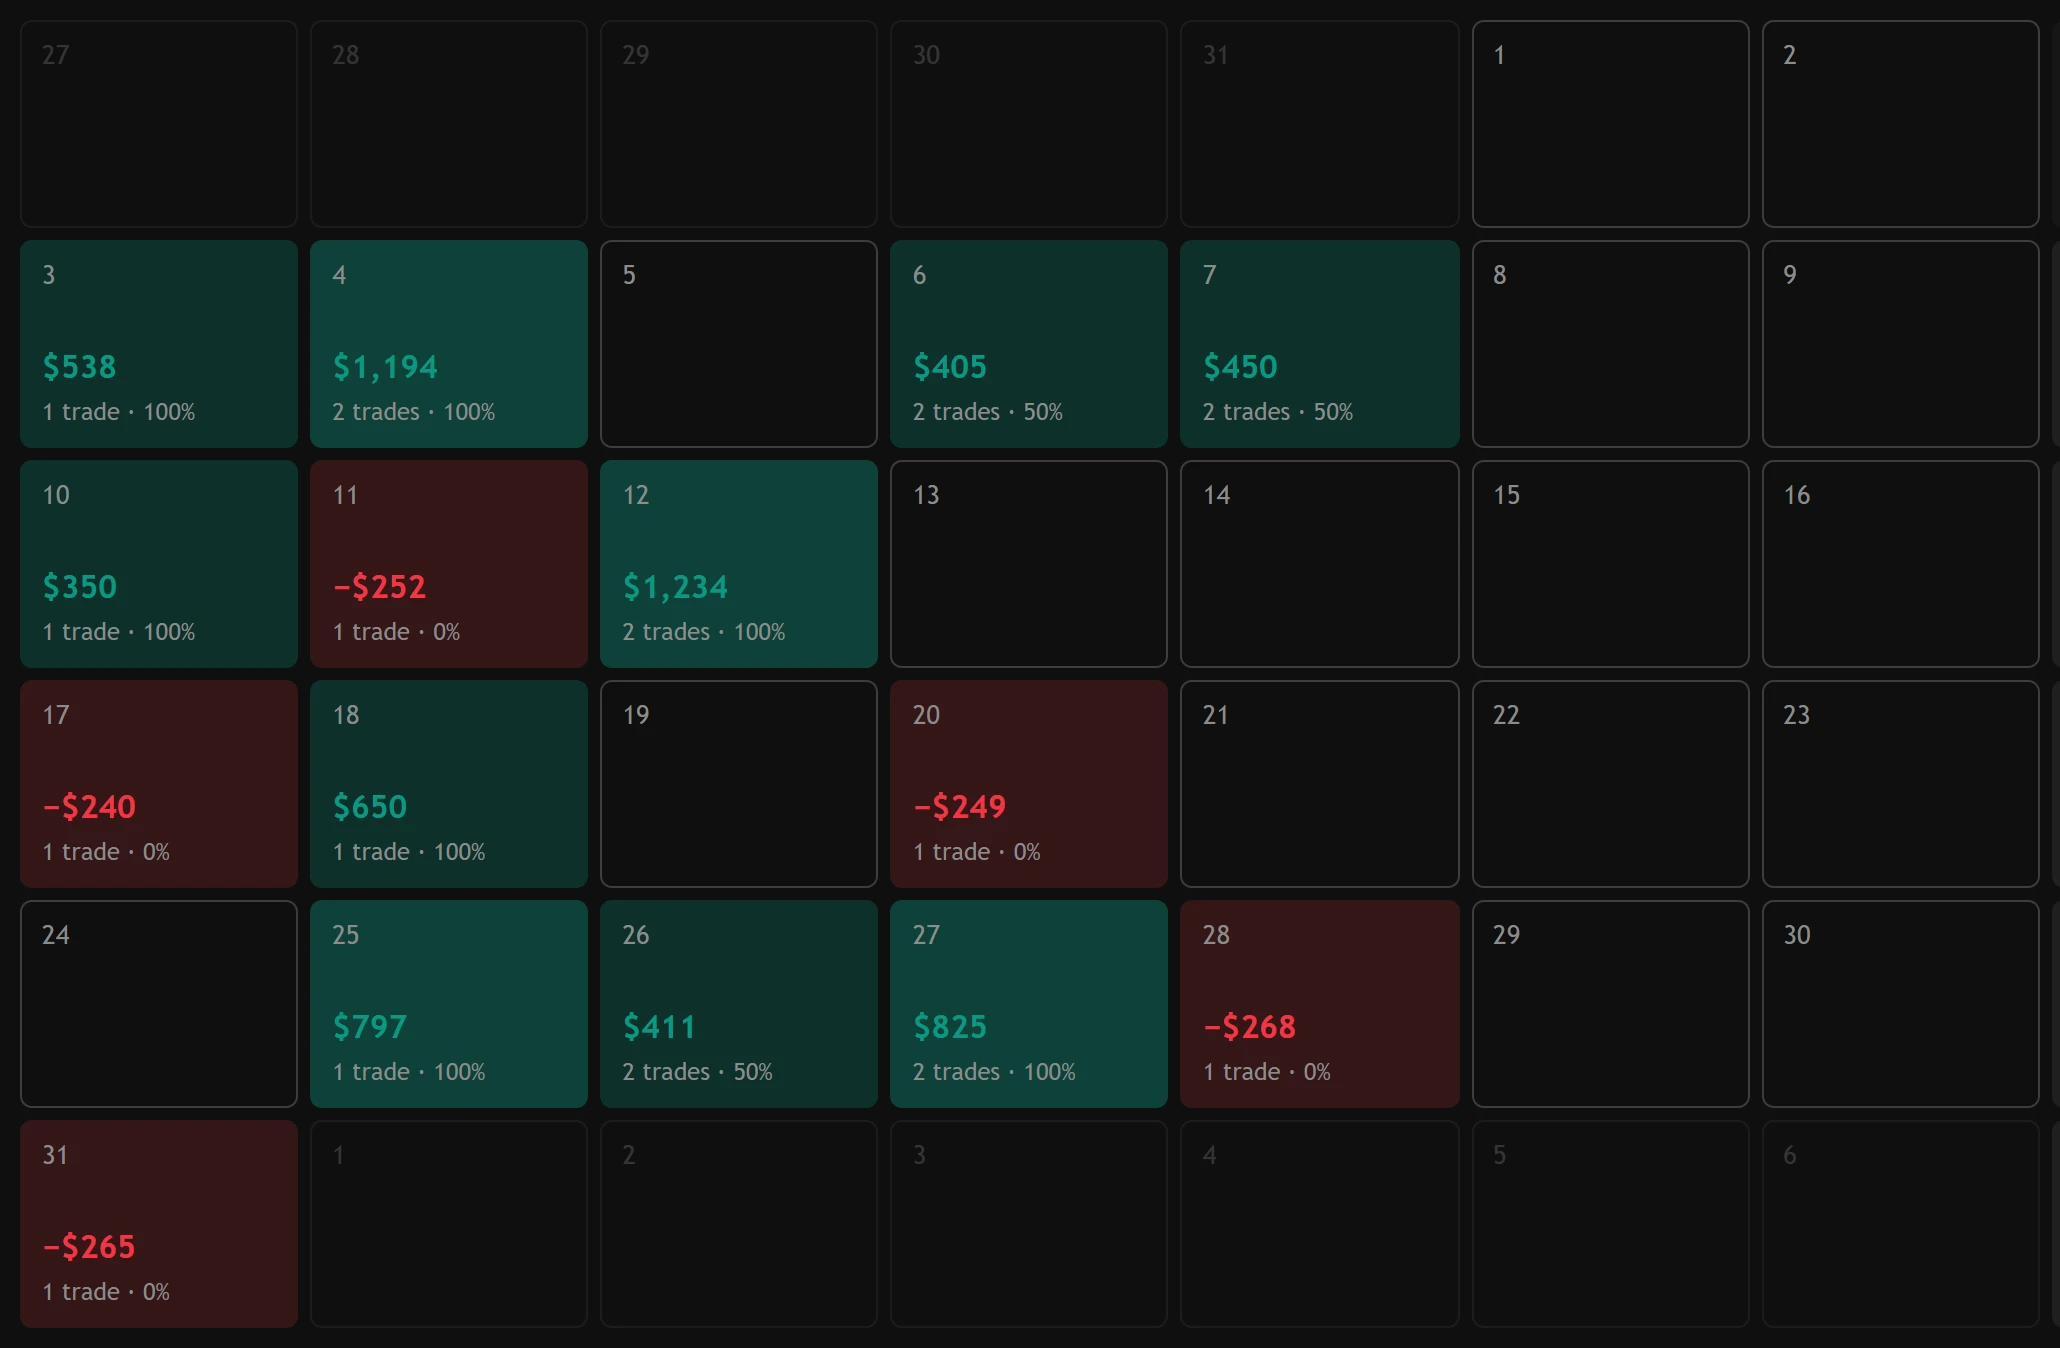Click the $411 profit amount
Image resolution: width=2060 pixels, height=1348 pixels.
659,1027
